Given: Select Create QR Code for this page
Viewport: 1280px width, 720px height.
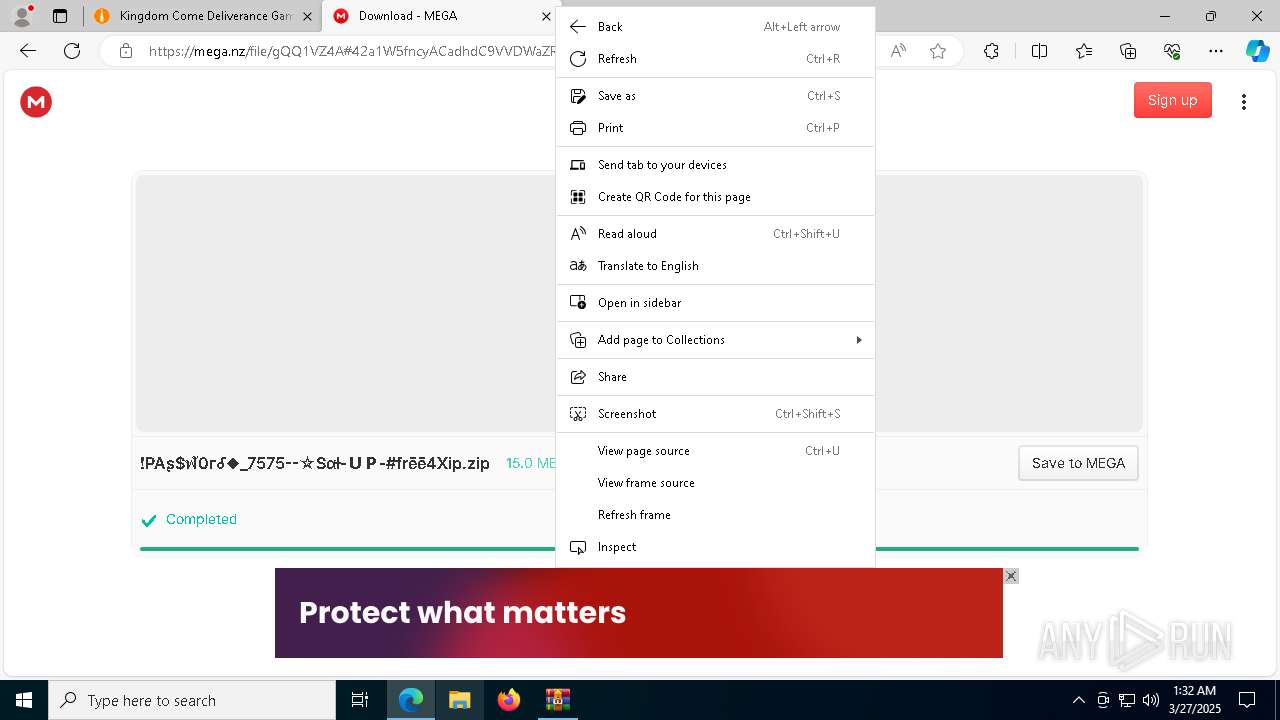Looking at the screenshot, I should 715,197.
